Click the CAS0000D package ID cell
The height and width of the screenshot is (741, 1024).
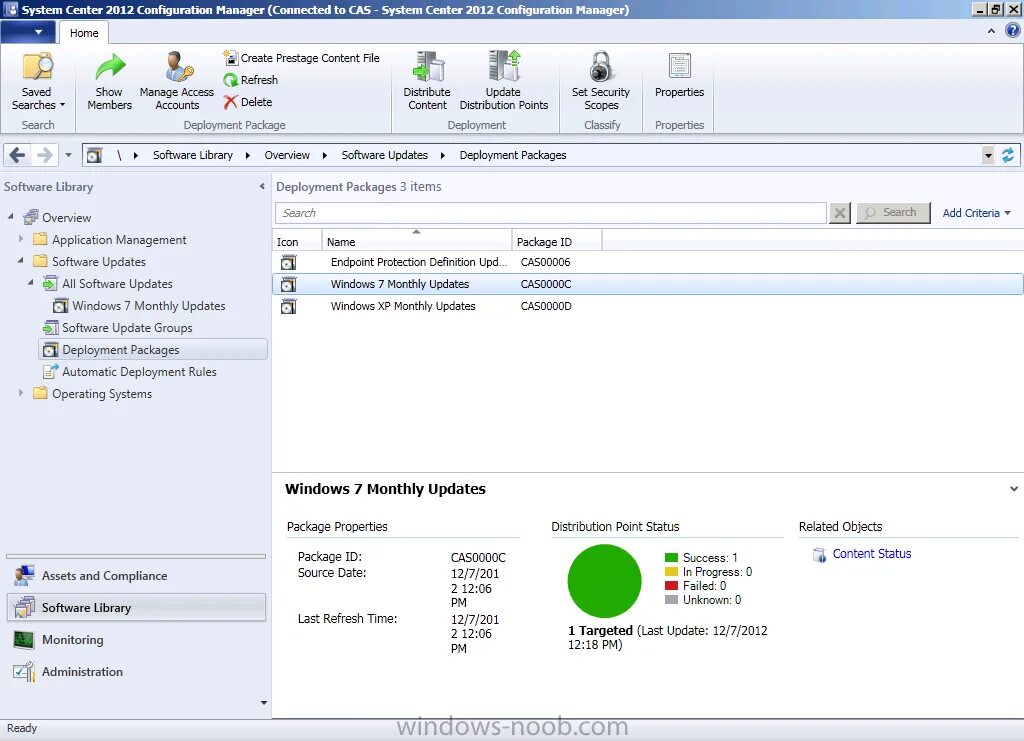click(x=546, y=306)
